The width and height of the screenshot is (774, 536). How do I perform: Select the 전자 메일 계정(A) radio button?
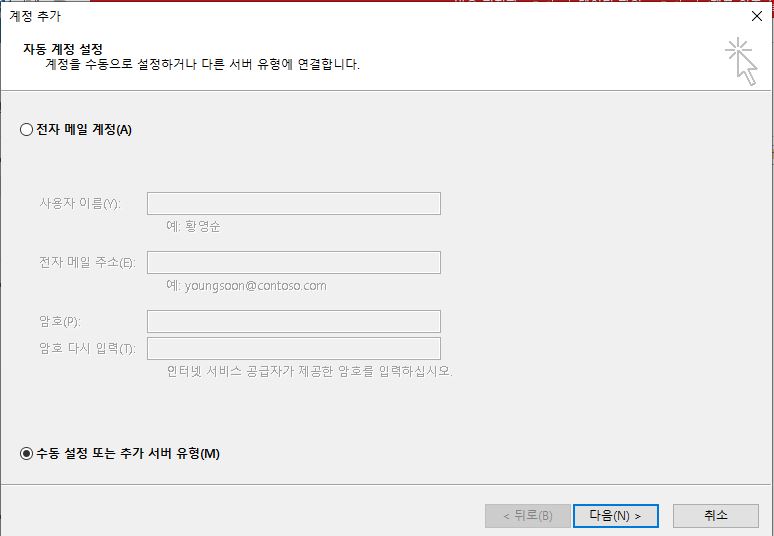pyautogui.click(x=27, y=130)
